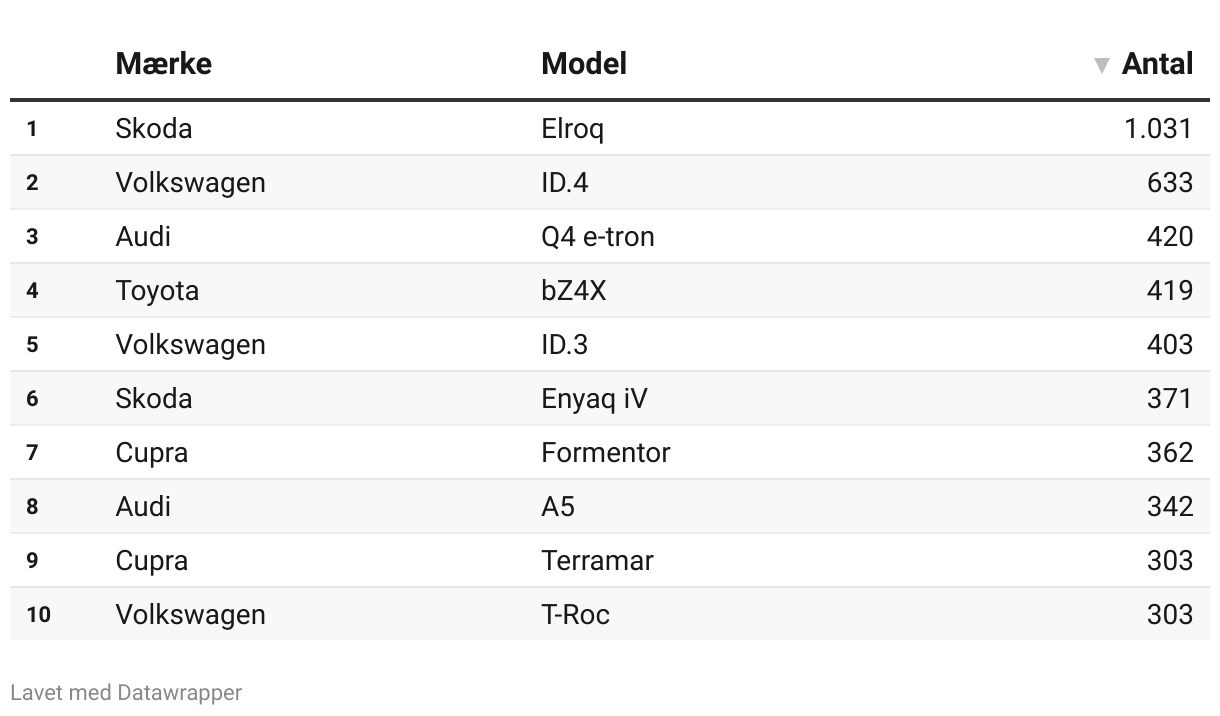Click the 1.031 count value
Screen dimensions: 1220x716
1158,128
